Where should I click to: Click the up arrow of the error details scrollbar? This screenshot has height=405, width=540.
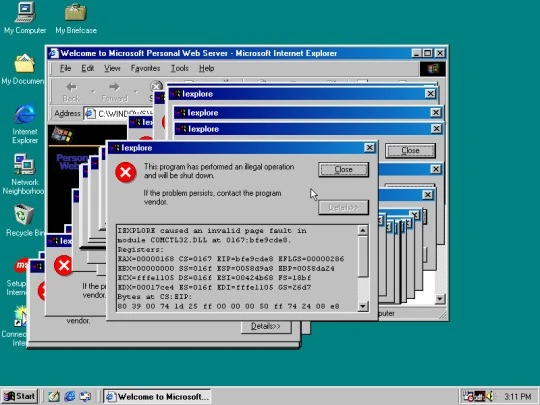tap(363, 230)
